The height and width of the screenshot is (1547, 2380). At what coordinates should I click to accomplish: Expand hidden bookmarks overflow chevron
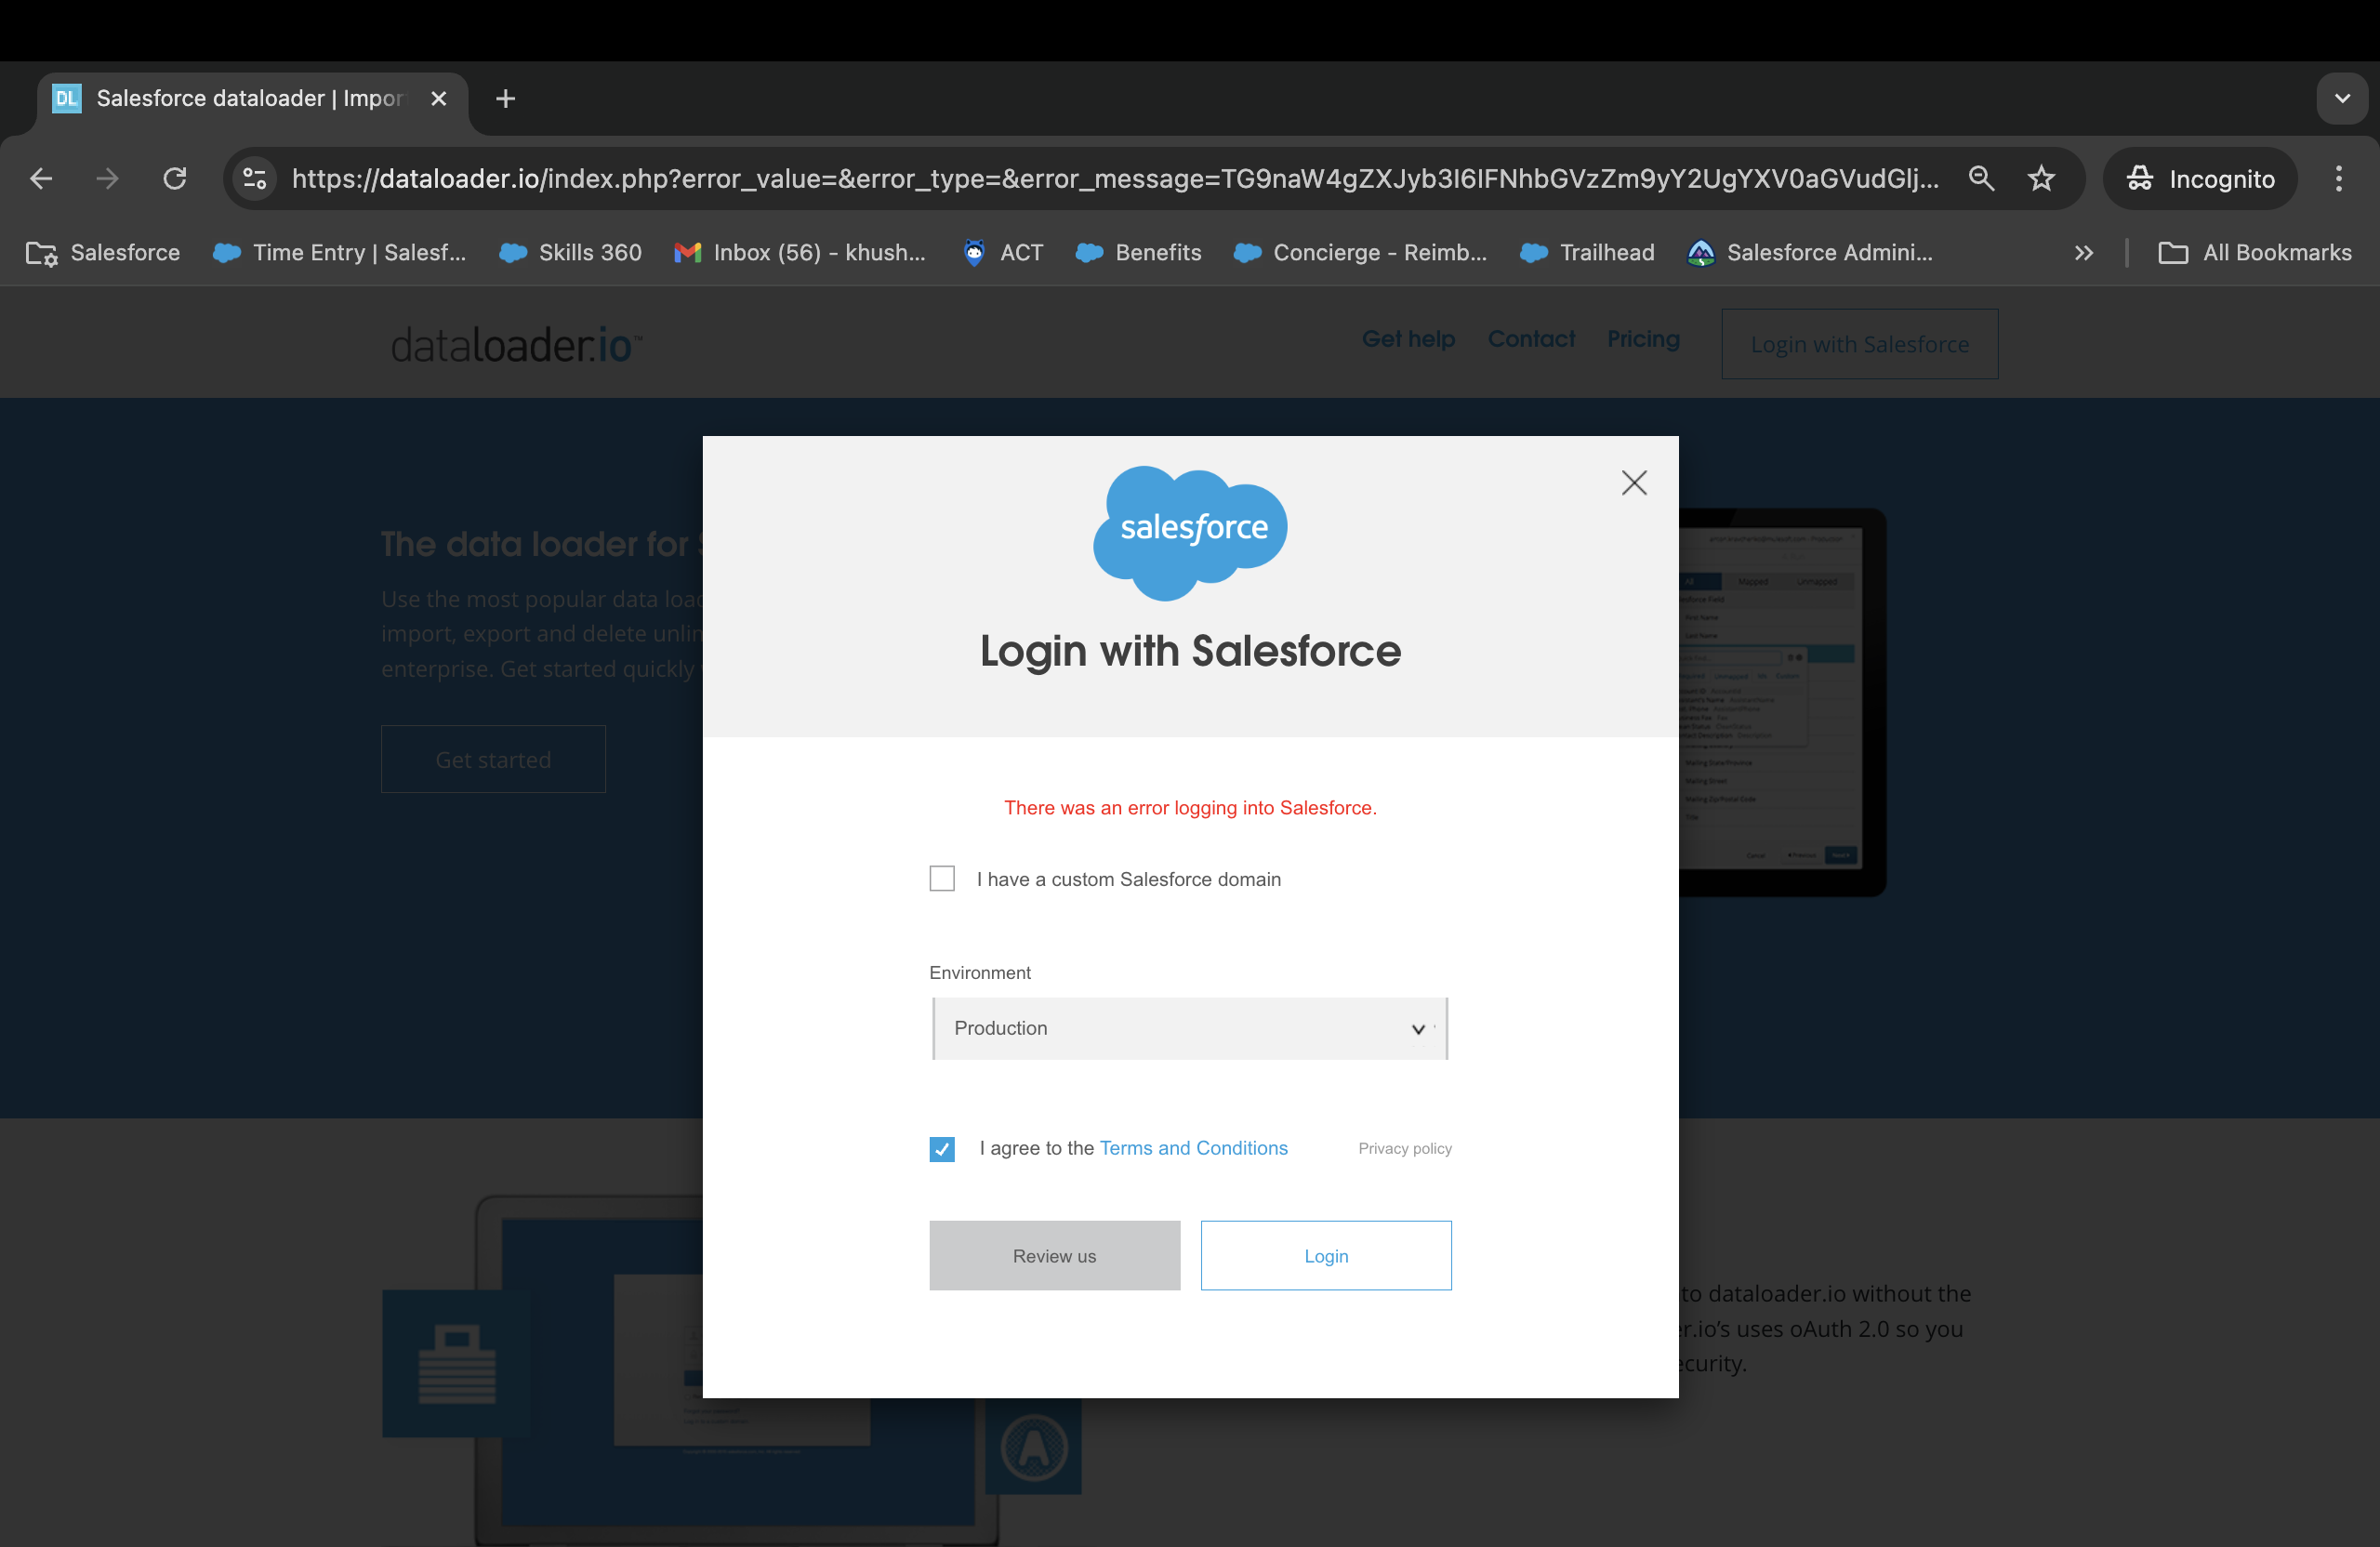(x=2083, y=253)
